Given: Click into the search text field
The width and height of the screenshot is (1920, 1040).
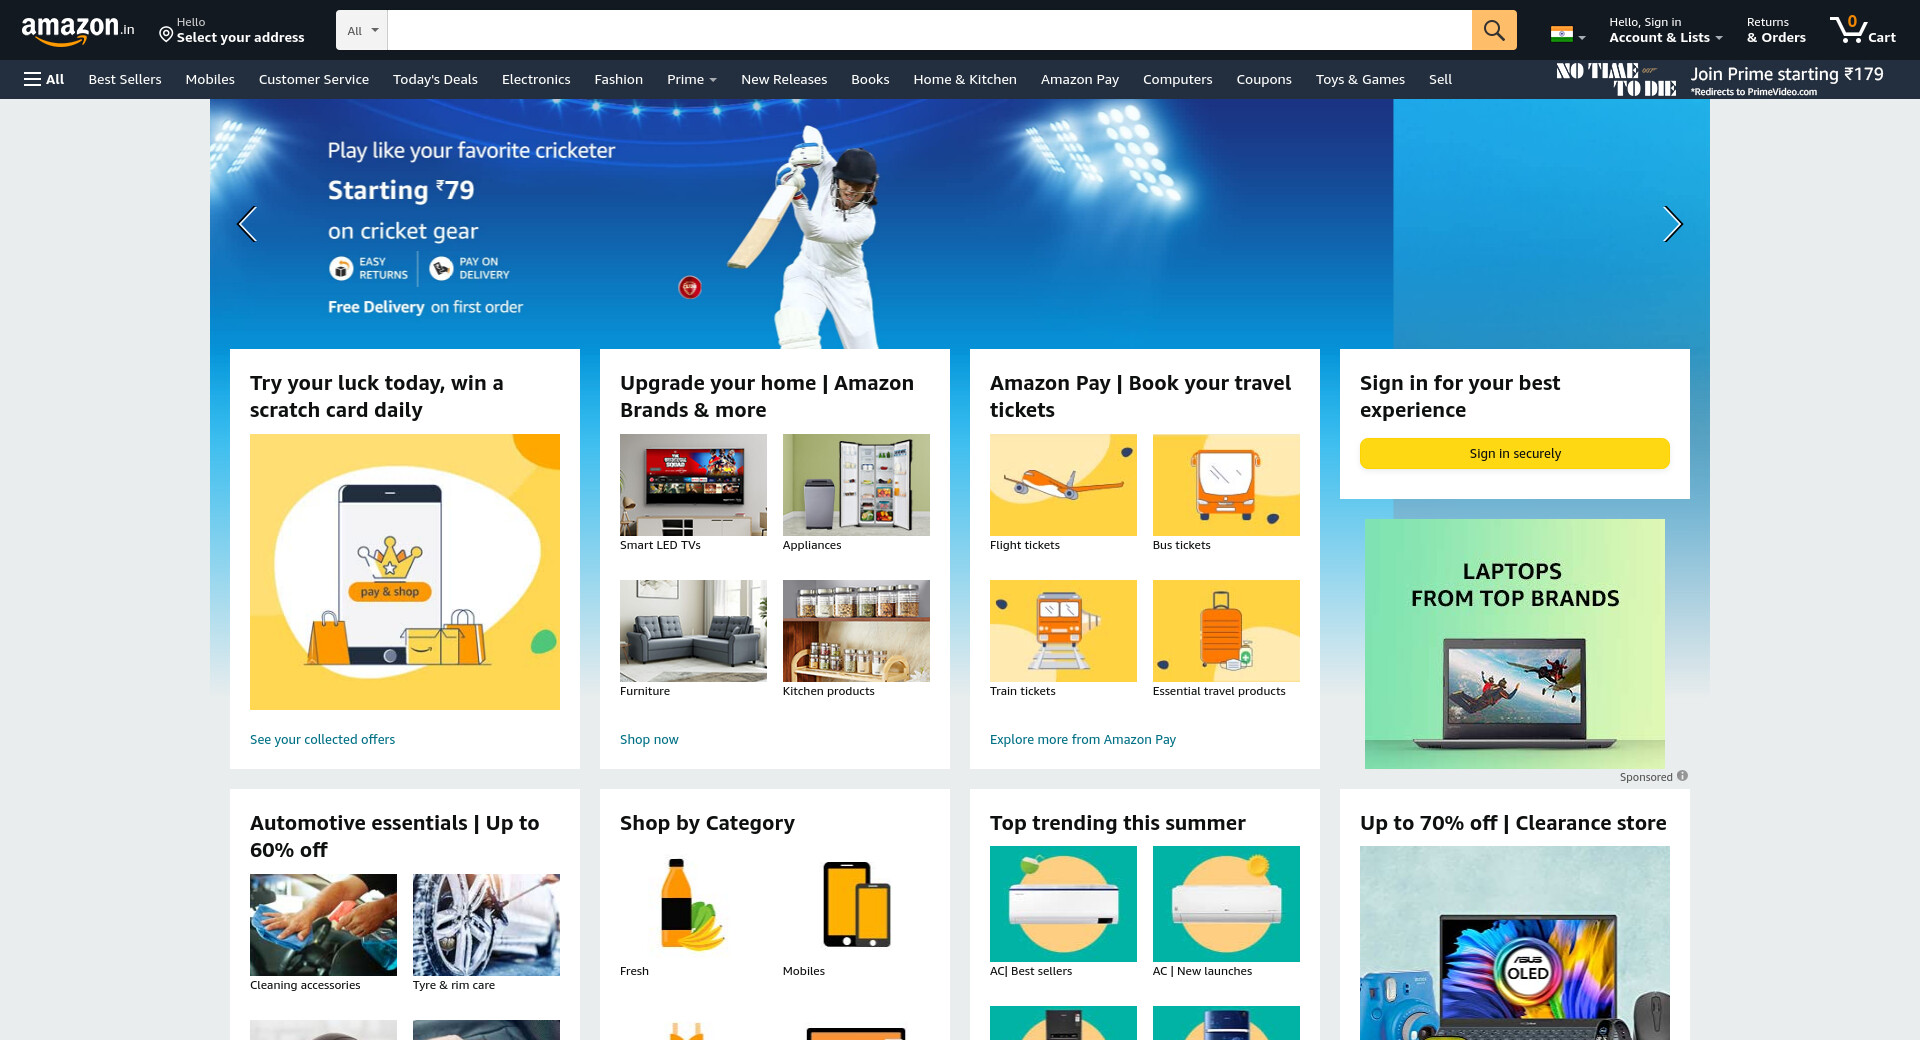Looking at the screenshot, I should tap(928, 30).
